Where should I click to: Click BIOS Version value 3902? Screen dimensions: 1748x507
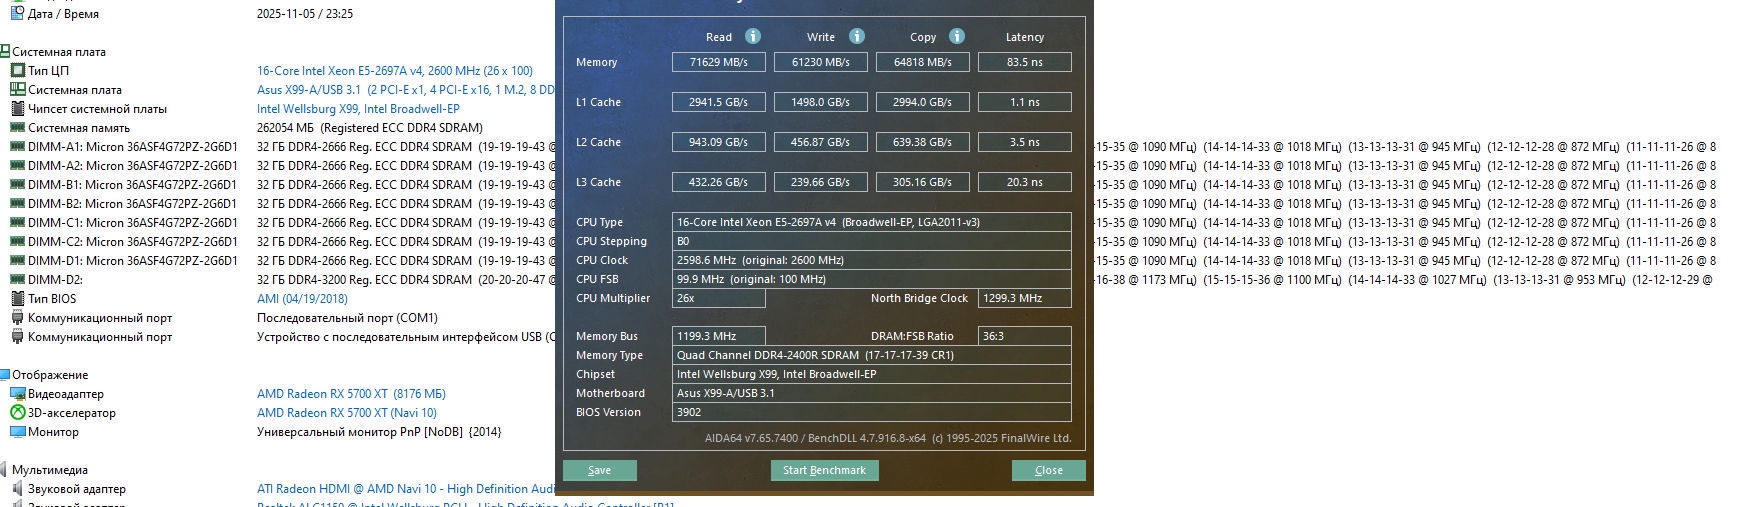[x=872, y=412]
